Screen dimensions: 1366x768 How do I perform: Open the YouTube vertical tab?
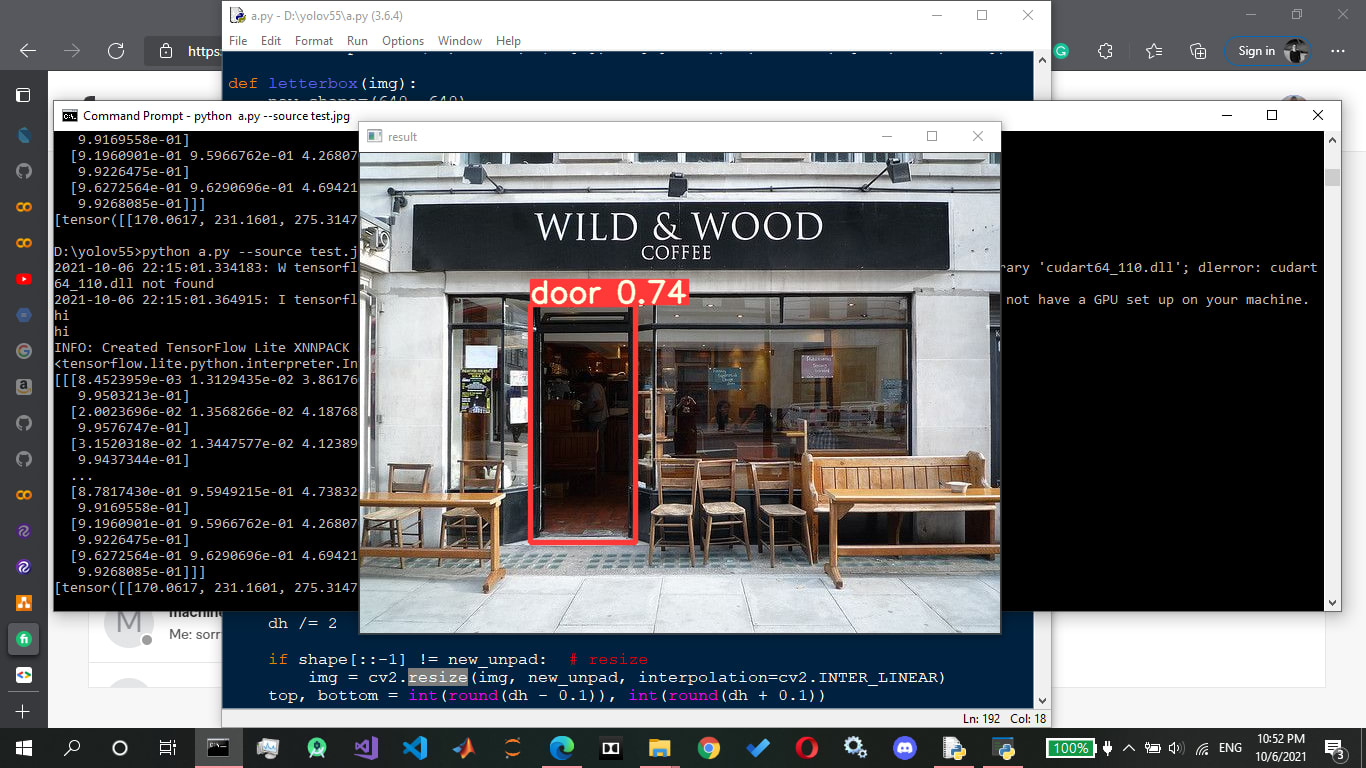point(23,279)
